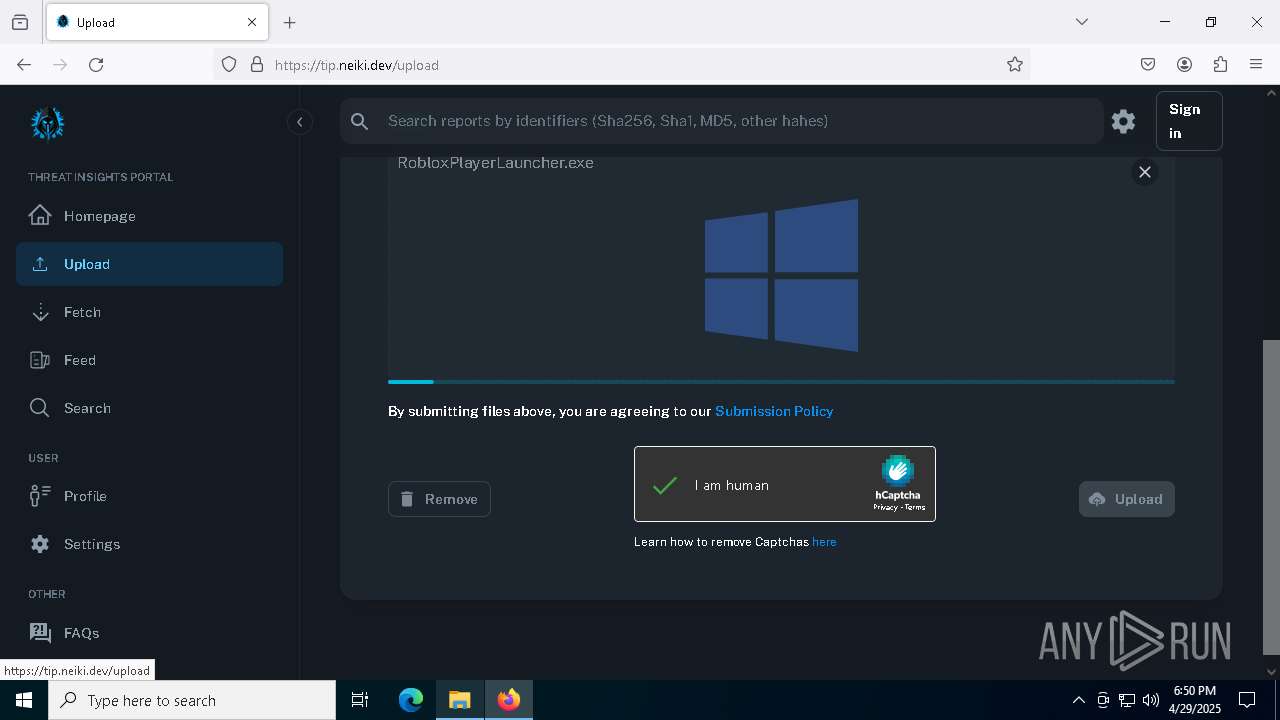Open the extensions puzzle icon
This screenshot has height=720, width=1280.
coord(1220,64)
